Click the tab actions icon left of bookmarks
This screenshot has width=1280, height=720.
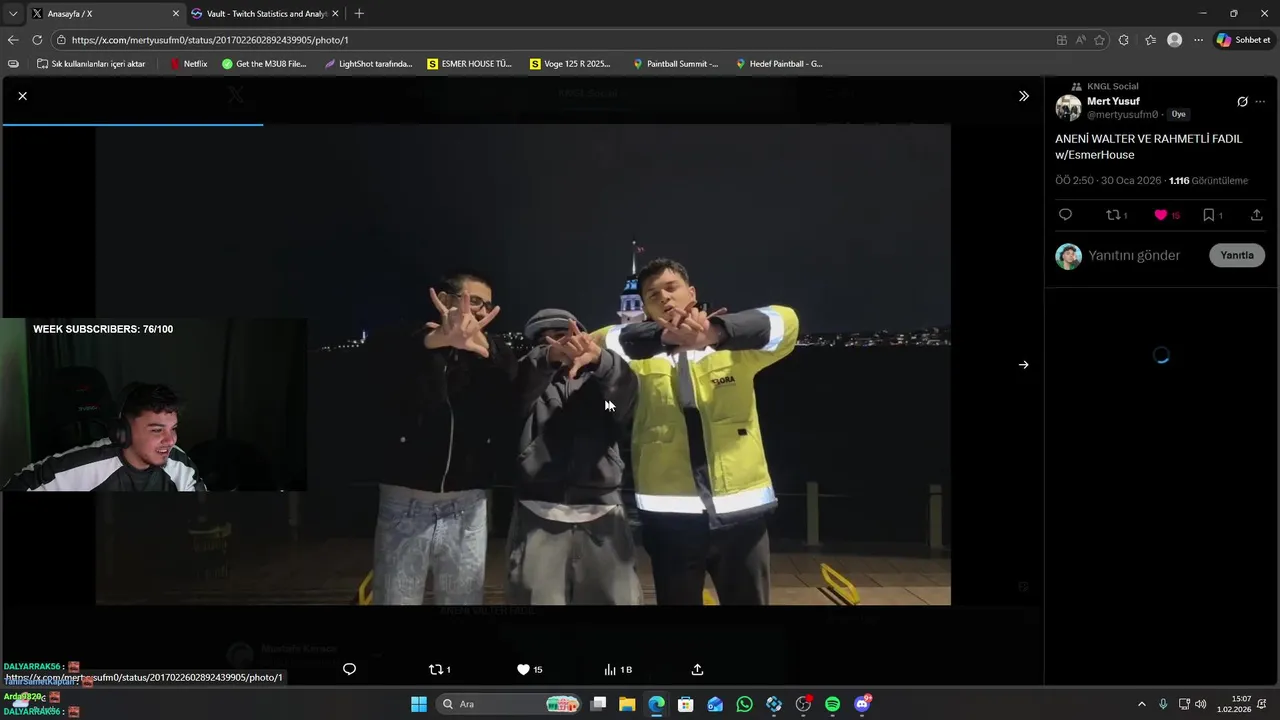(x=13, y=64)
